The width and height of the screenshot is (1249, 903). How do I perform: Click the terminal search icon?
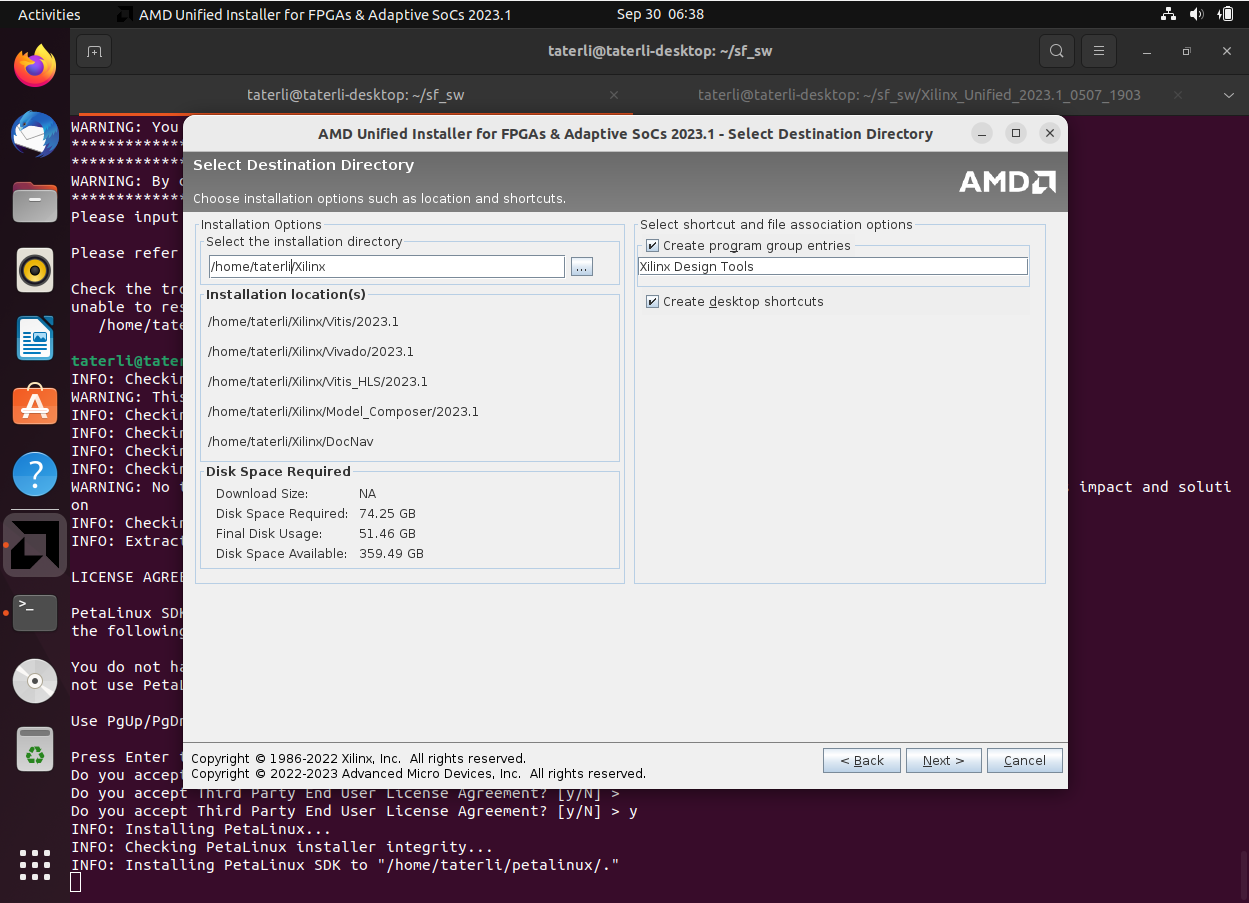tap(1056, 51)
